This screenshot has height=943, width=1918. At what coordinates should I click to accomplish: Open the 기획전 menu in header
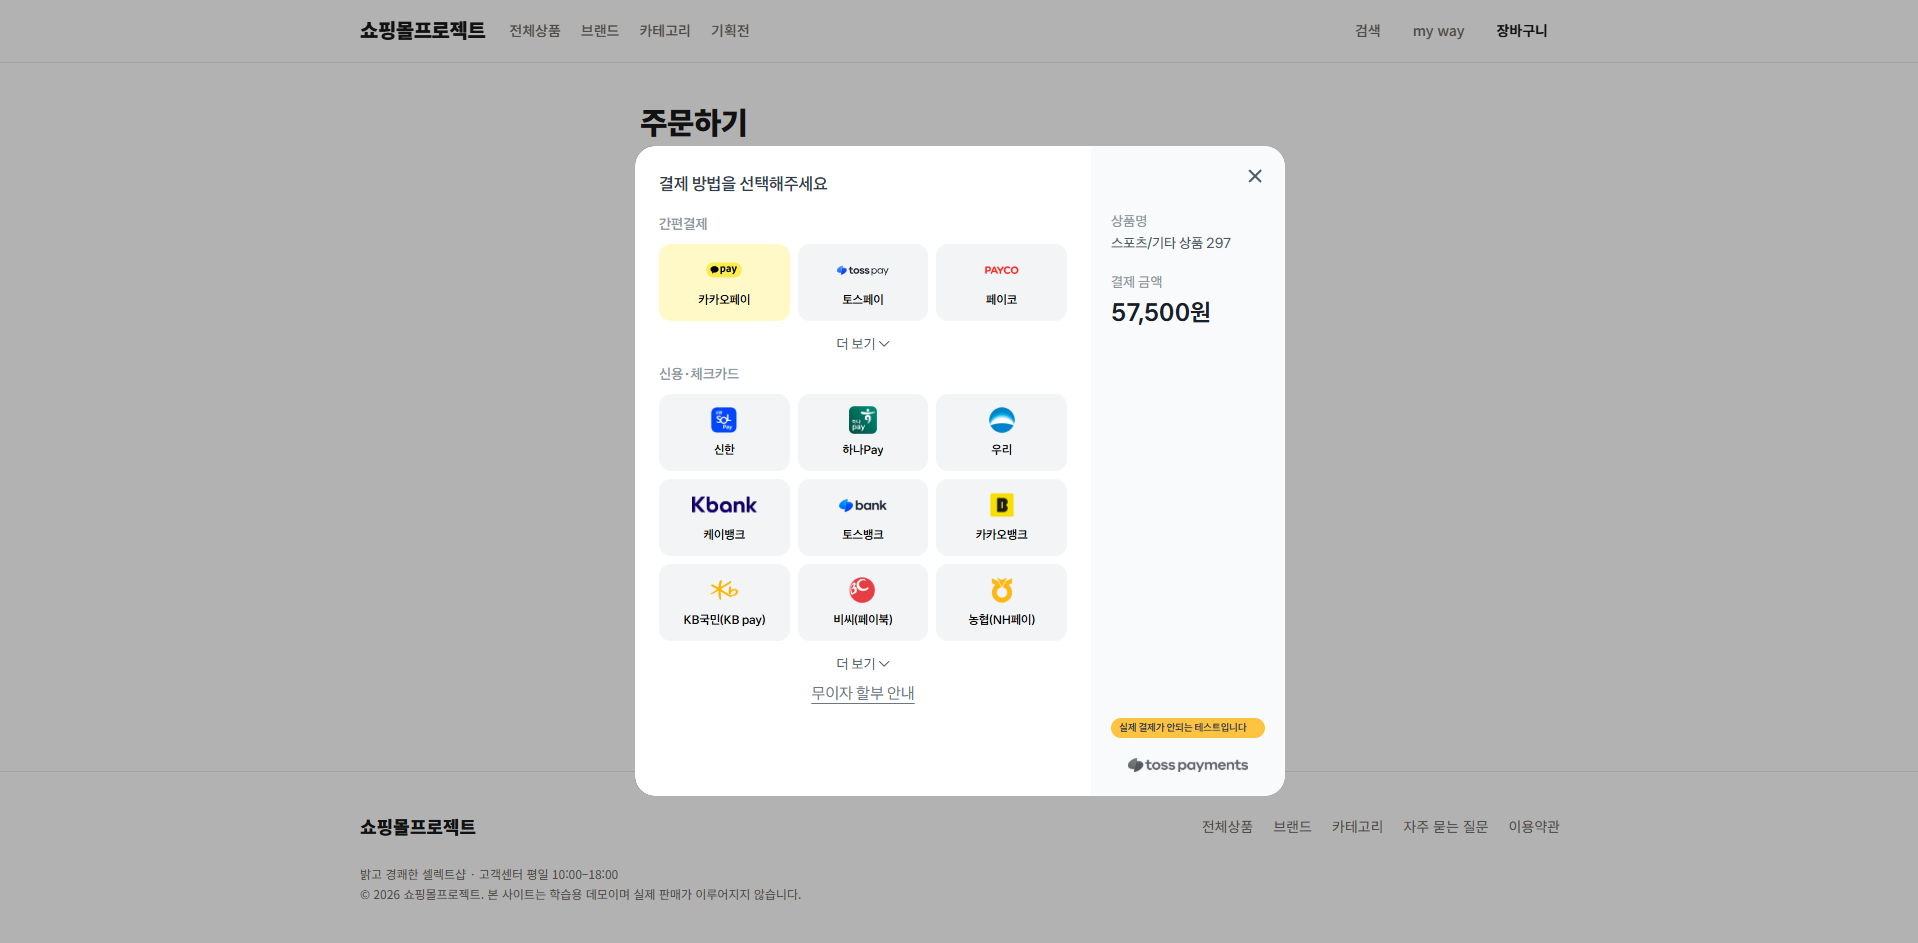[x=730, y=31]
